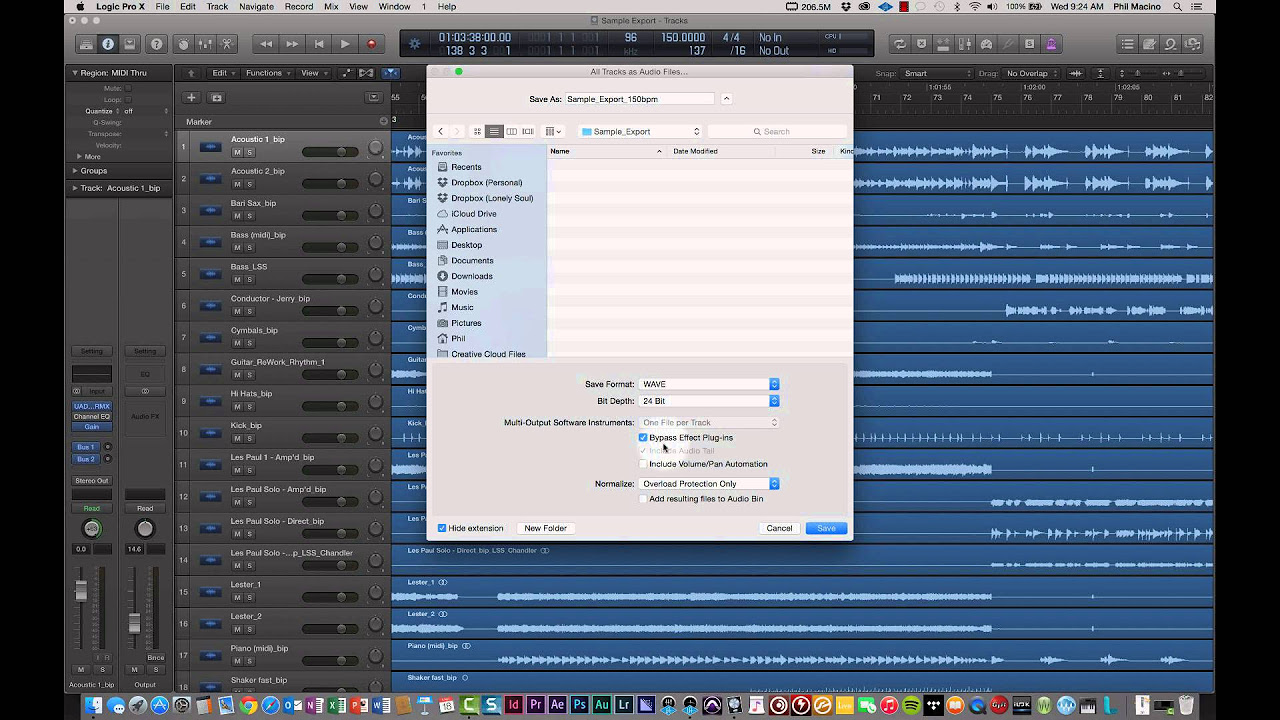Open the Library panel icon
This screenshot has height=720, width=1280.
85,44
